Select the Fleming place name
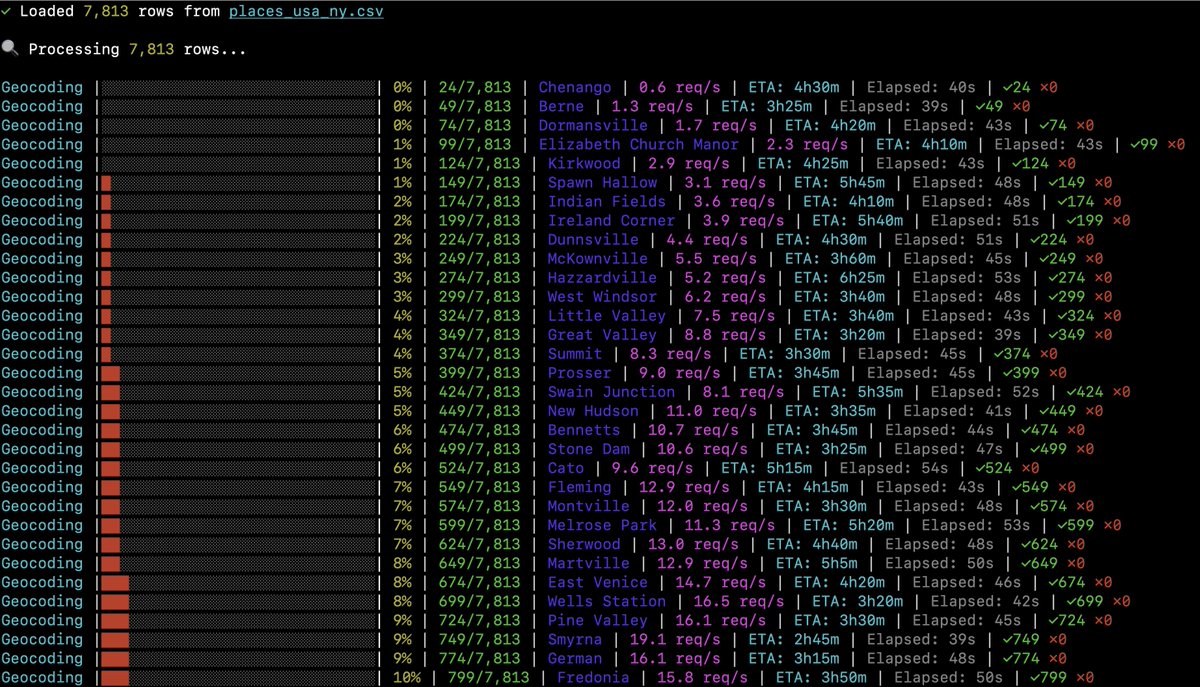This screenshot has width=1200, height=687. (579, 487)
